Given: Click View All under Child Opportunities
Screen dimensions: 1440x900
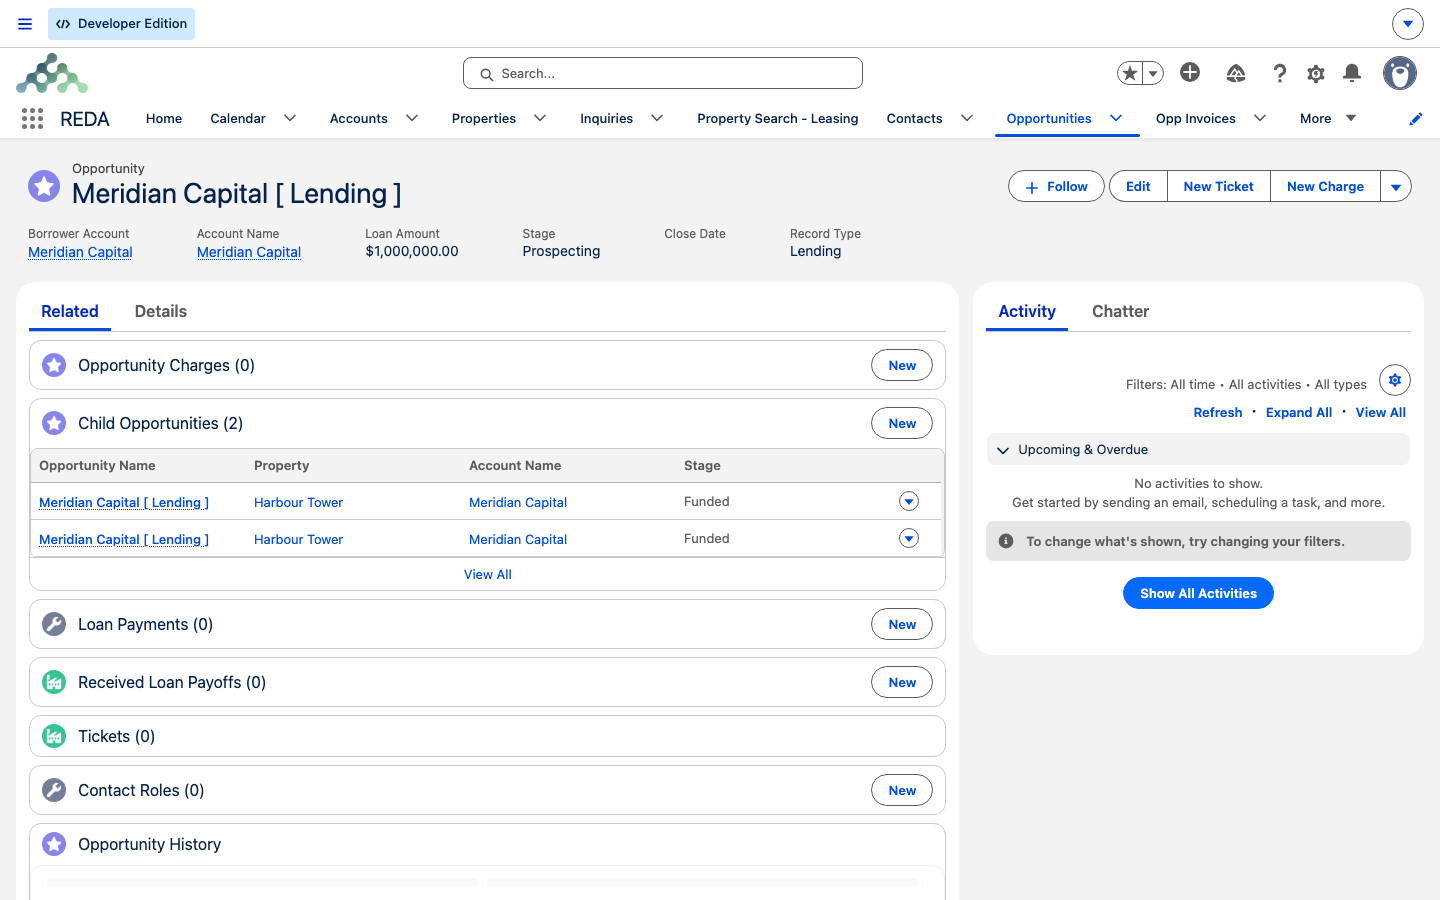Looking at the screenshot, I should pyautogui.click(x=488, y=574).
